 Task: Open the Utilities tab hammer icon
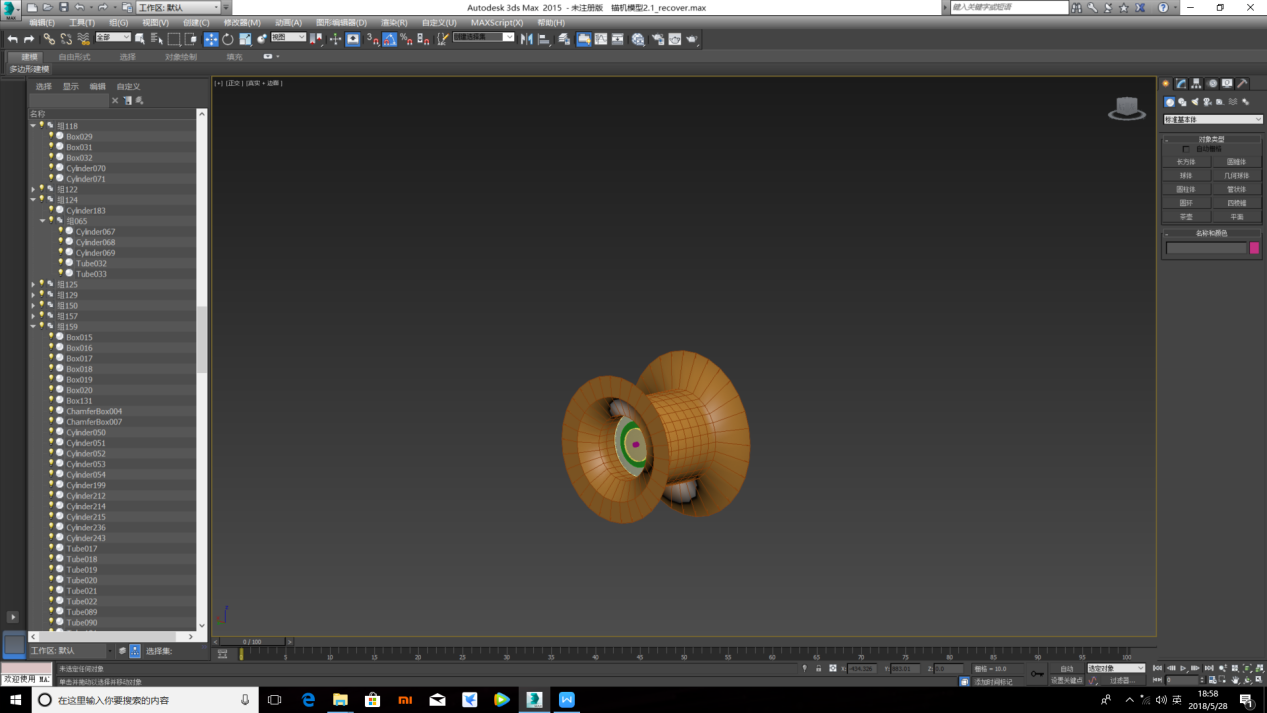tap(1242, 84)
